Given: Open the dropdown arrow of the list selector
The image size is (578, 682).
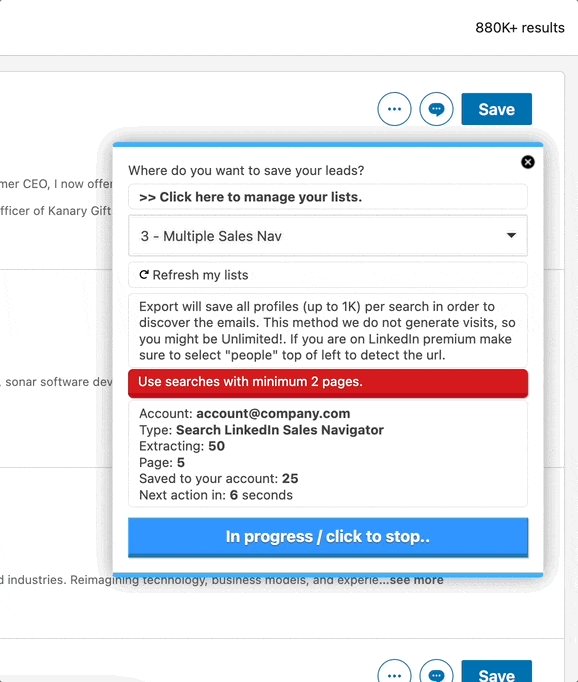Looking at the screenshot, I should click(x=511, y=235).
